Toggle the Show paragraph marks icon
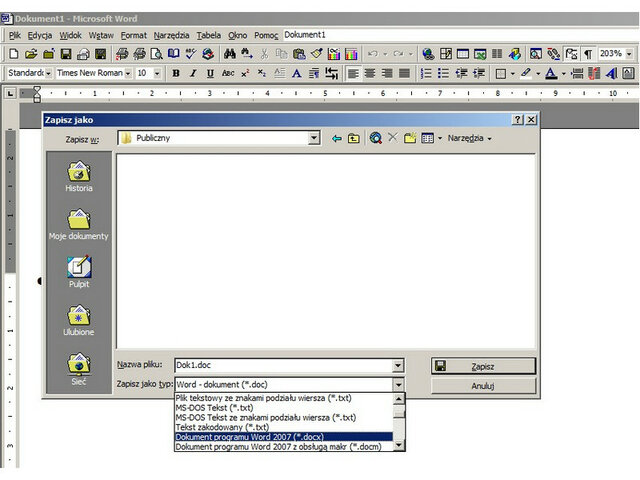This screenshot has height=480, width=640. pyautogui.click(x=588, y=53)
